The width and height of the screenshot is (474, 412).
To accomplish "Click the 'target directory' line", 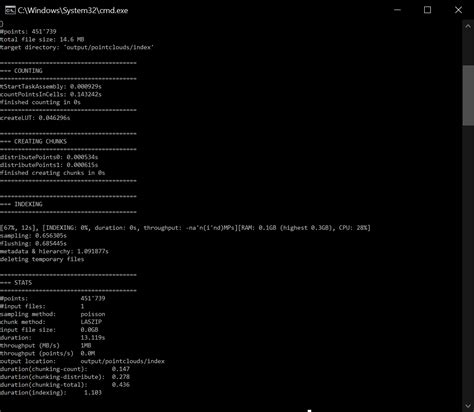I will pyautogui.click(x=77, y=47).
